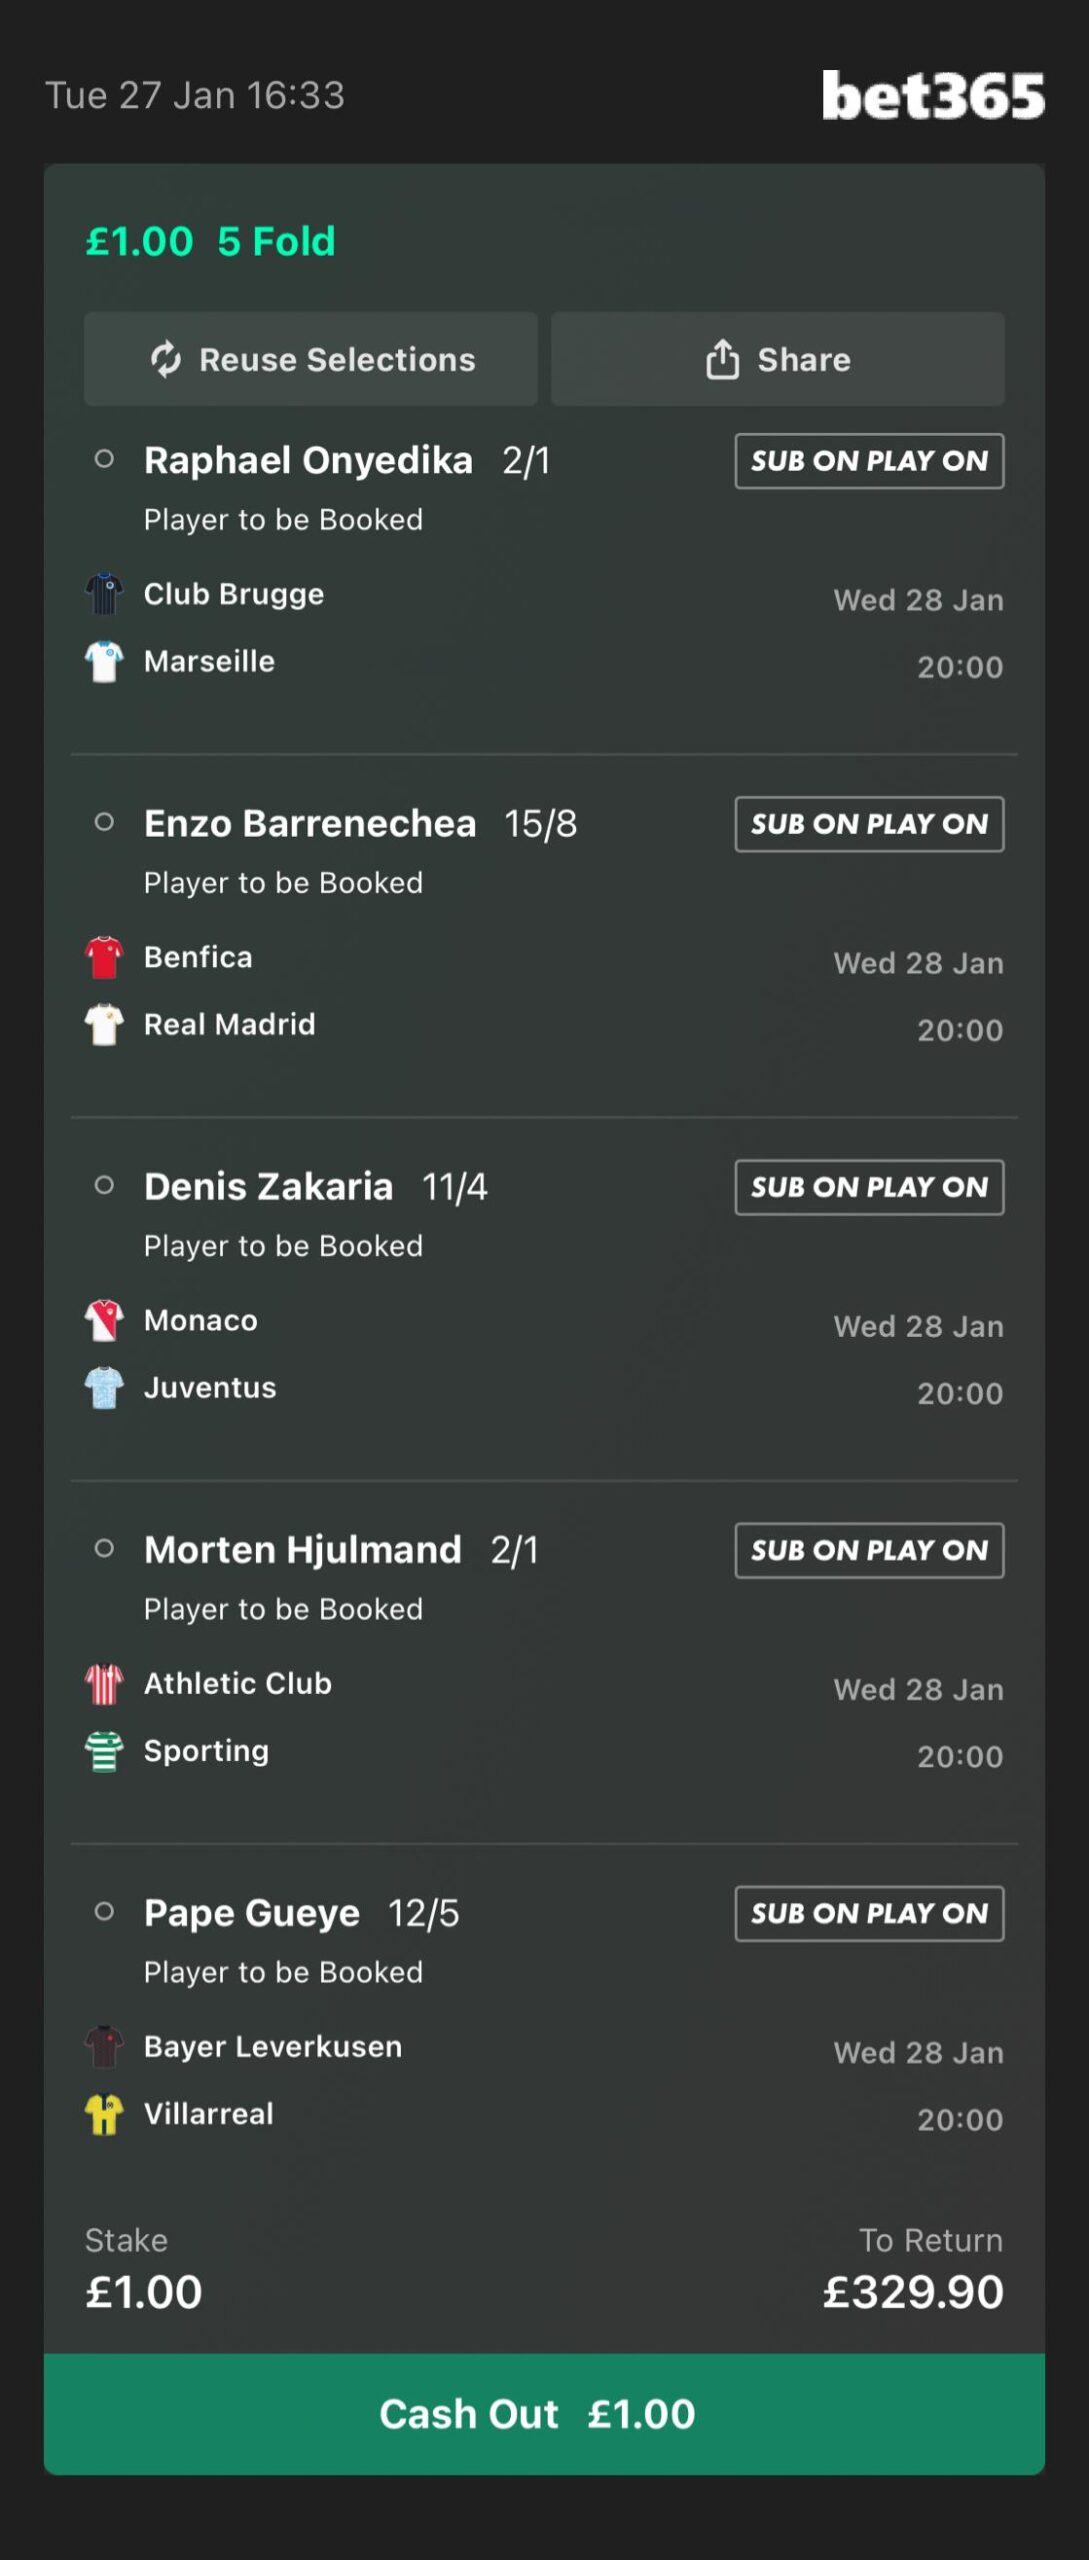Click the Villarreal yellow shirt icon
This screenshot has height=2560, width=1089.
[104, 2114]
